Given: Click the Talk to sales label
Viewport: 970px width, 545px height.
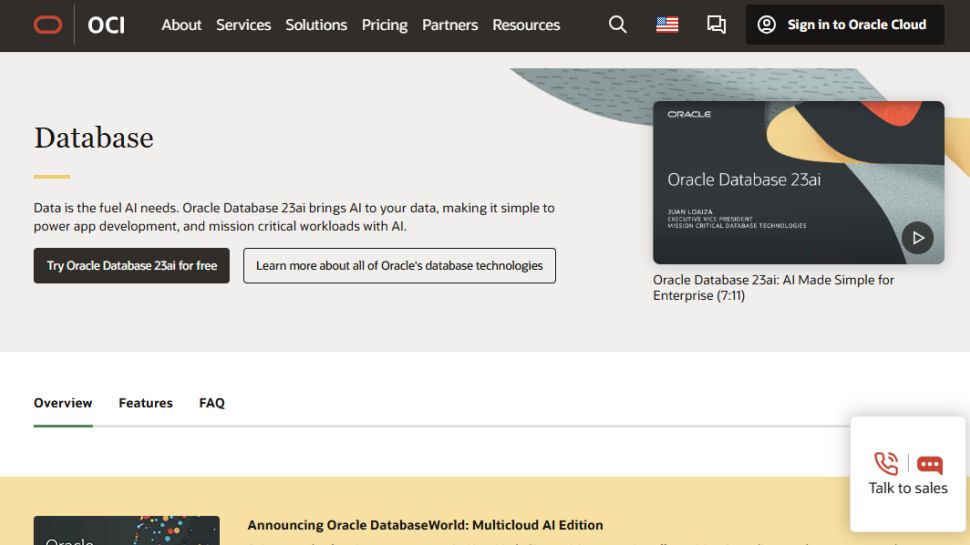Looking at the screenshot, I should click(908, 488).
